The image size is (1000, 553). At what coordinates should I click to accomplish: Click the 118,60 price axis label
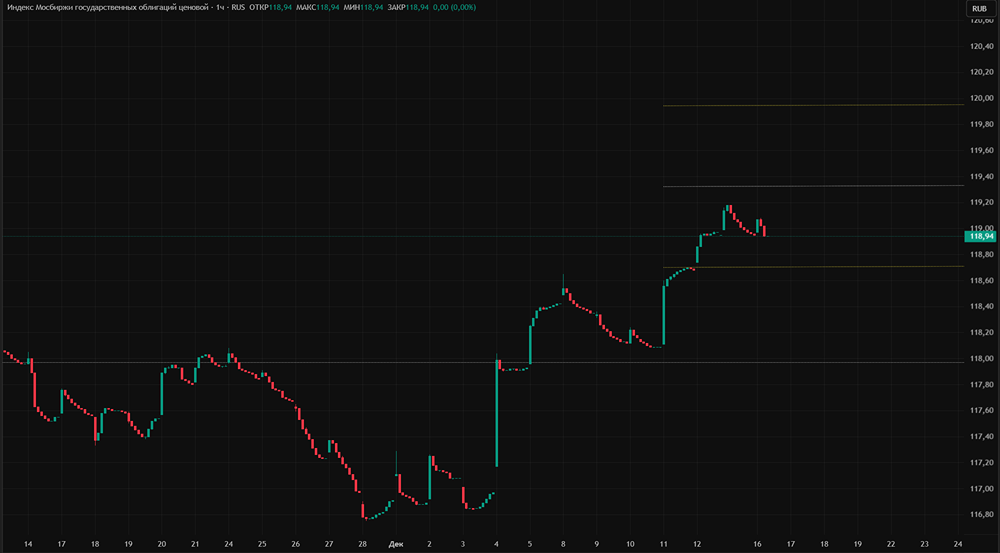tap(982, 281)
